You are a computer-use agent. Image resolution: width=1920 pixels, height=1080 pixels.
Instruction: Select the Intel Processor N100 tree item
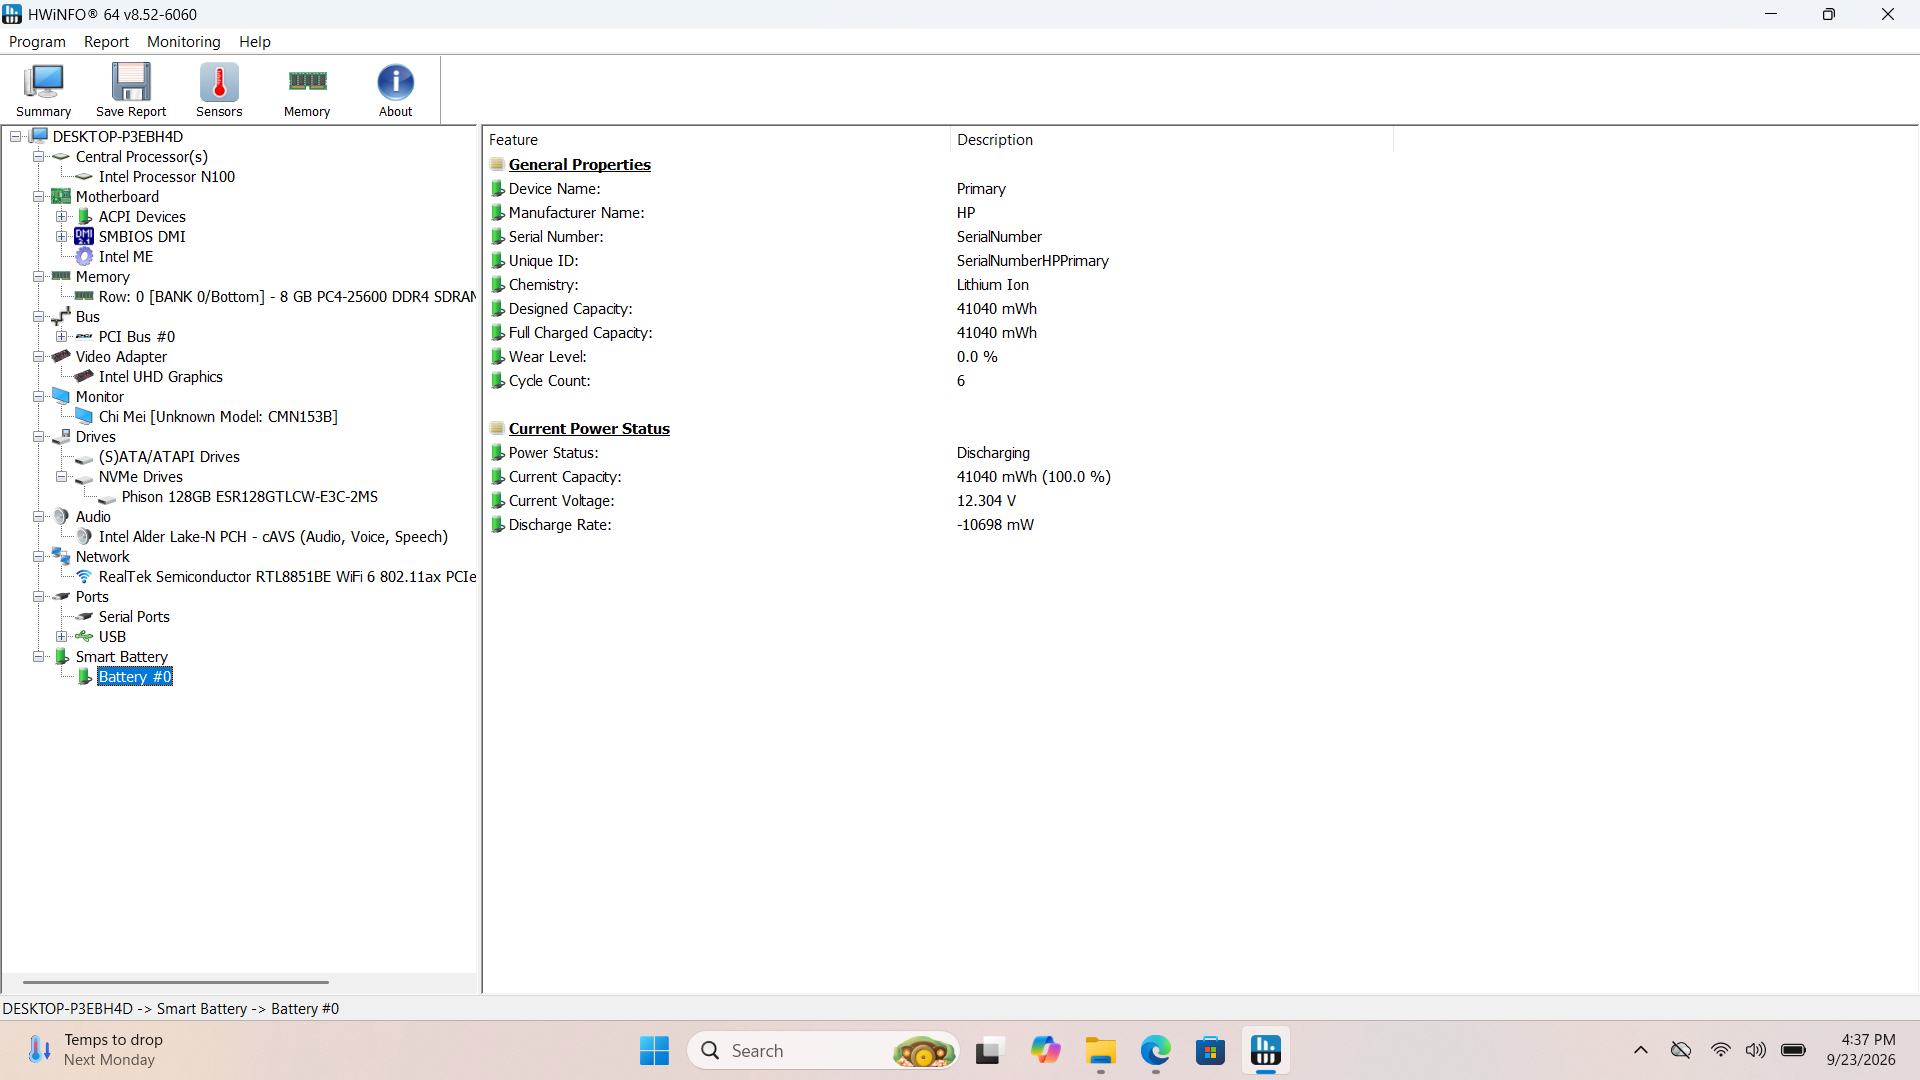[x=166, y=177]
